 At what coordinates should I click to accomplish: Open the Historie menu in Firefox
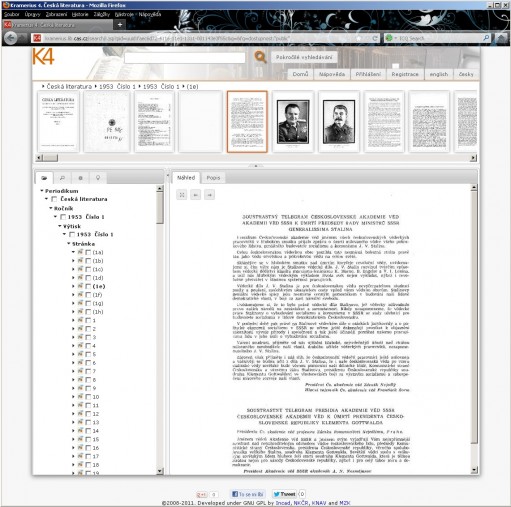[x=80, y=14]
